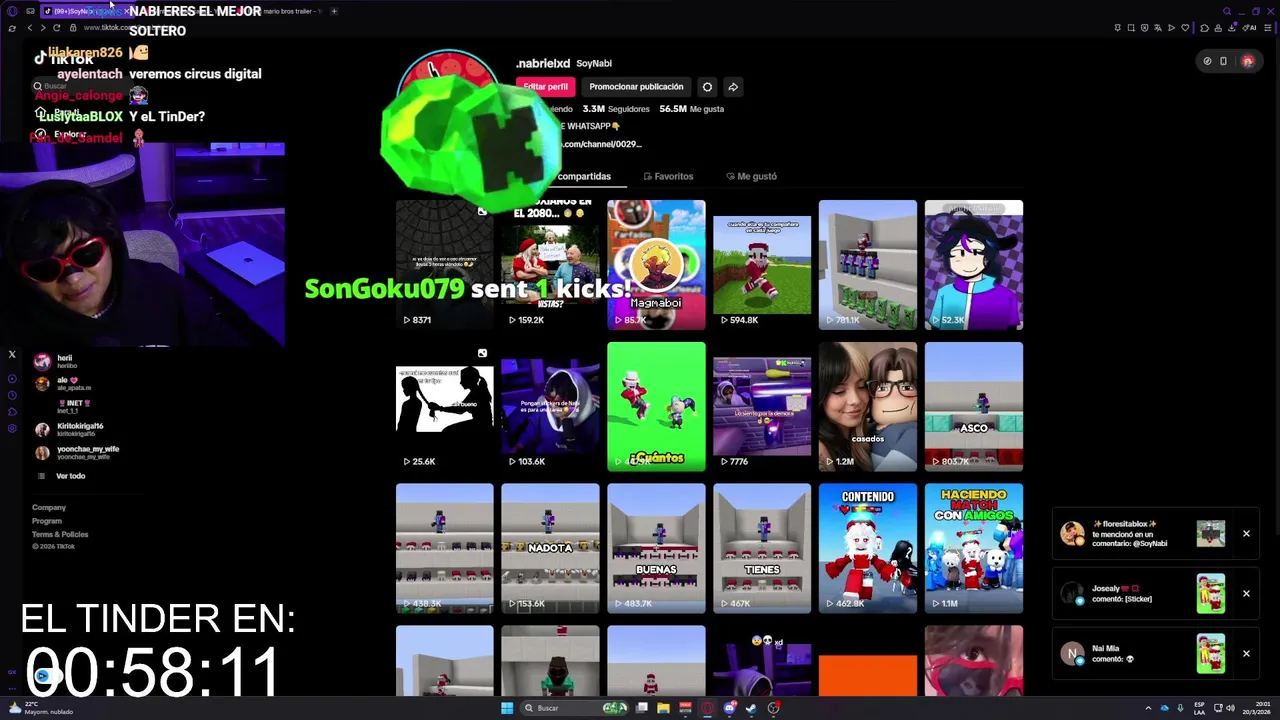Open the ASCO video thumbnail
Screen dimensions: 1280x720
tap(974, 407)
